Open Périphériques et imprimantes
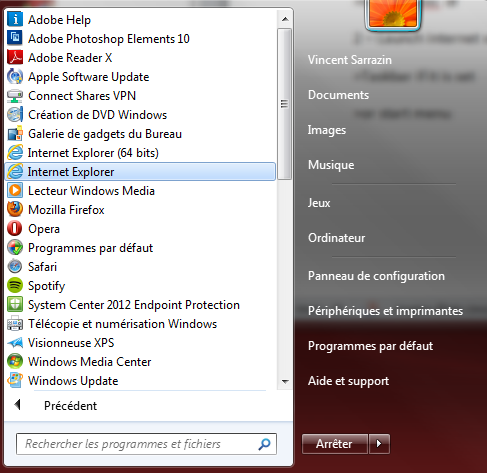 click(385, 311)
